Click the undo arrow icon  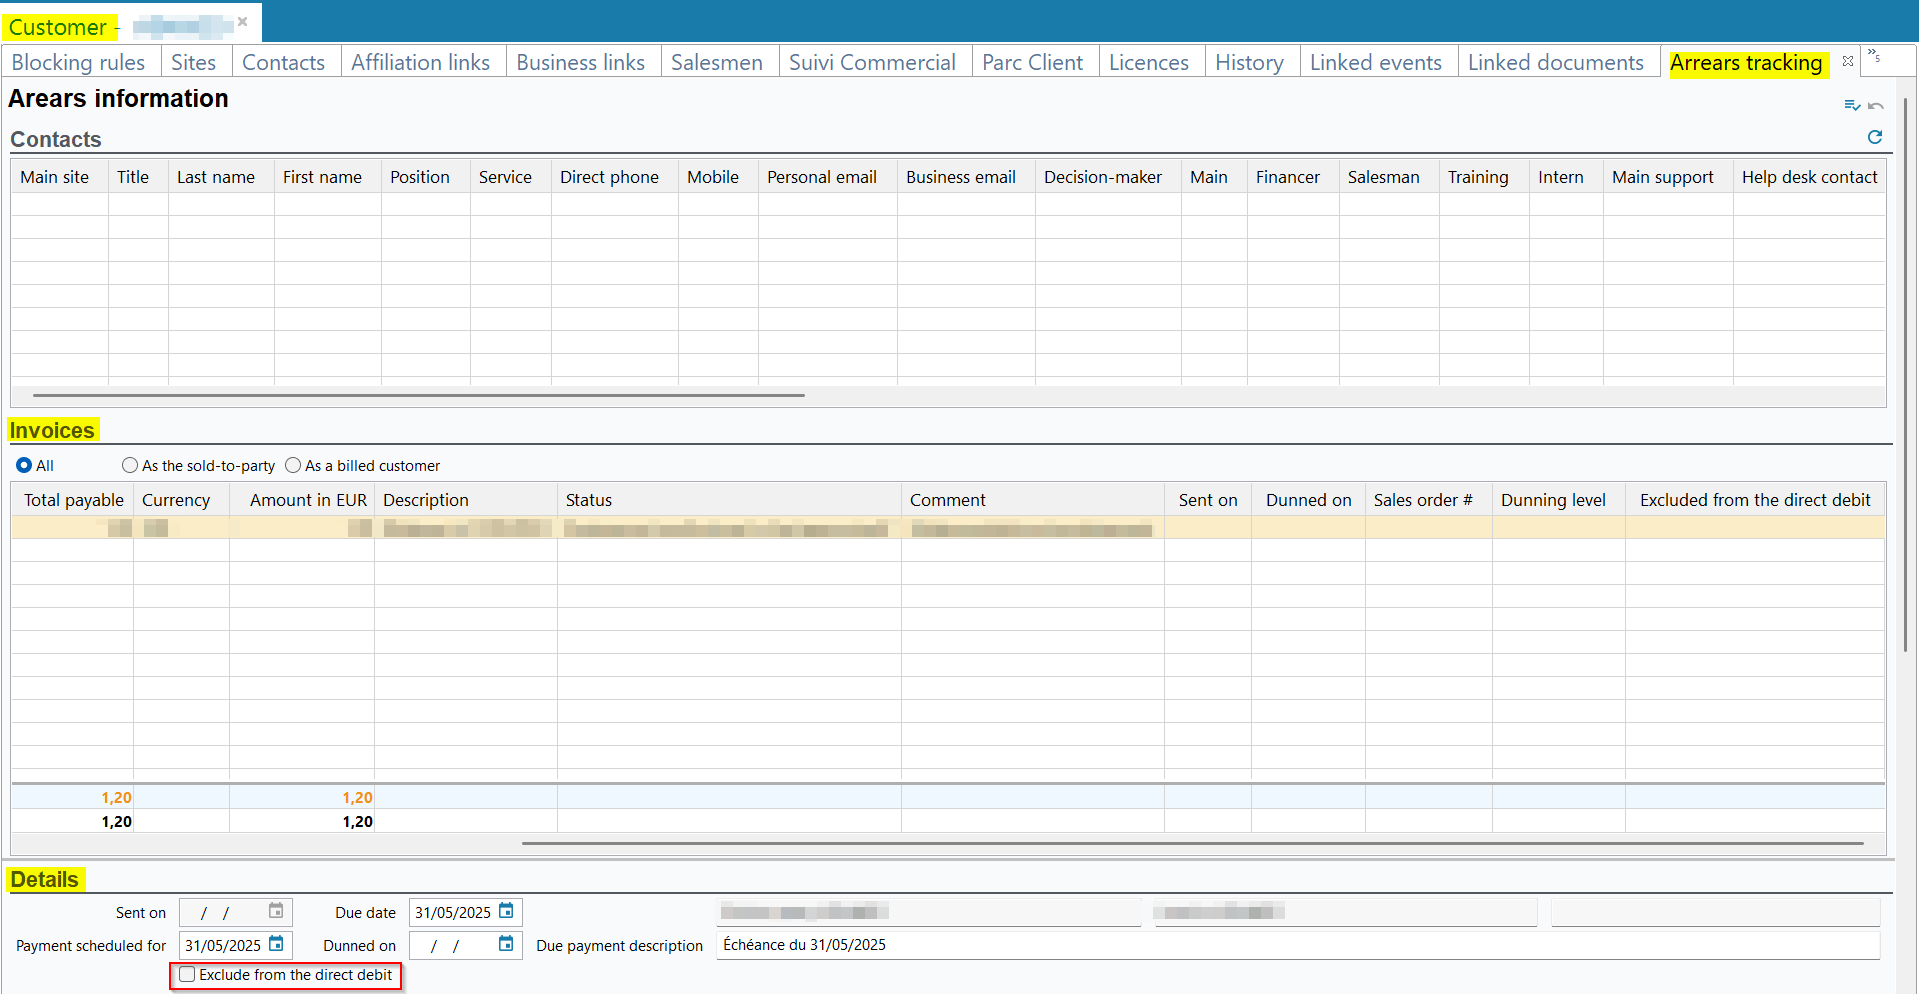(1876, 105)
